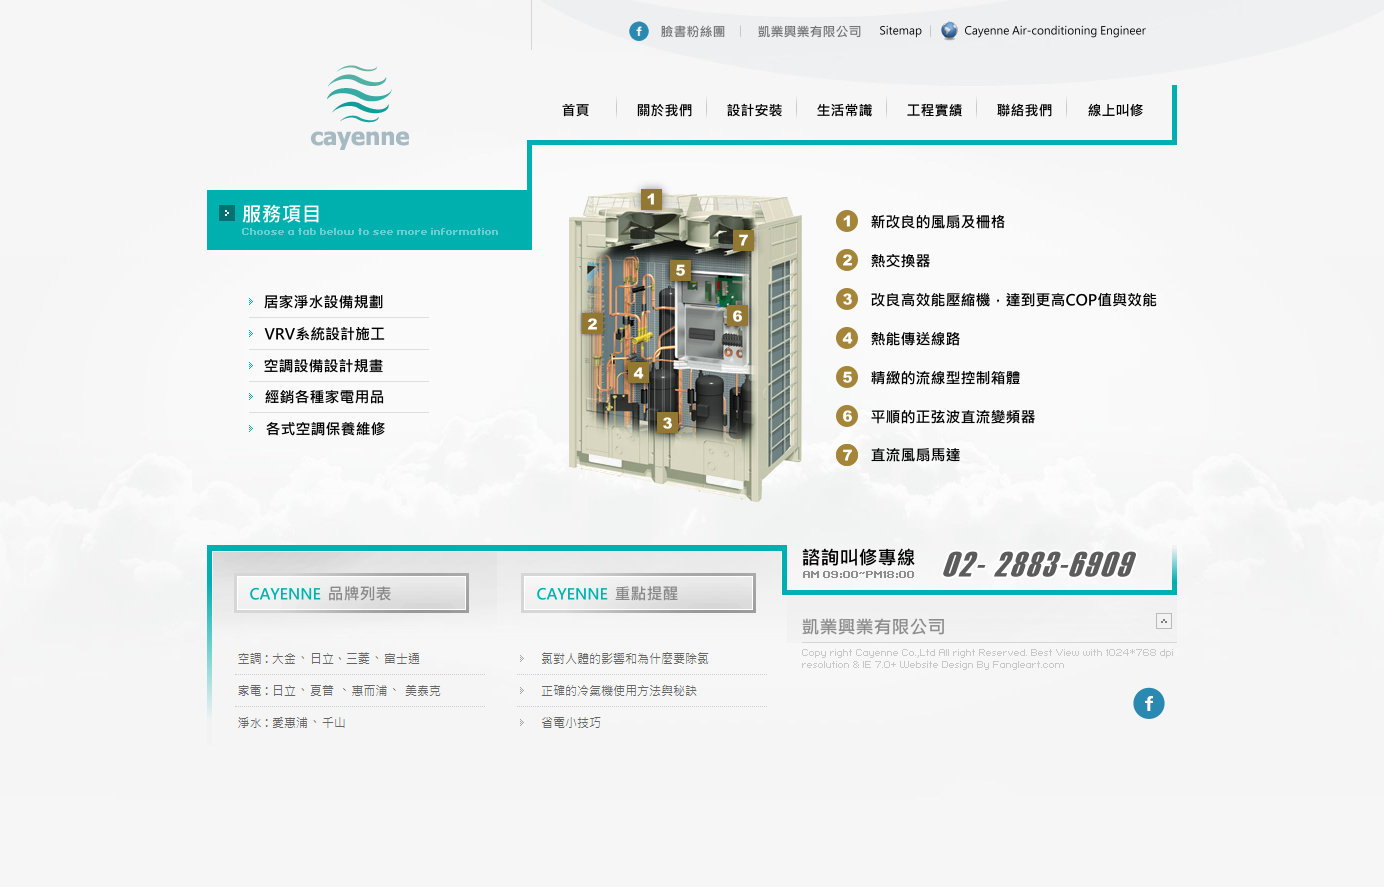1384x887 pixels.
Task: Click the Facebook icon in top bar
Action: (639, 31)
